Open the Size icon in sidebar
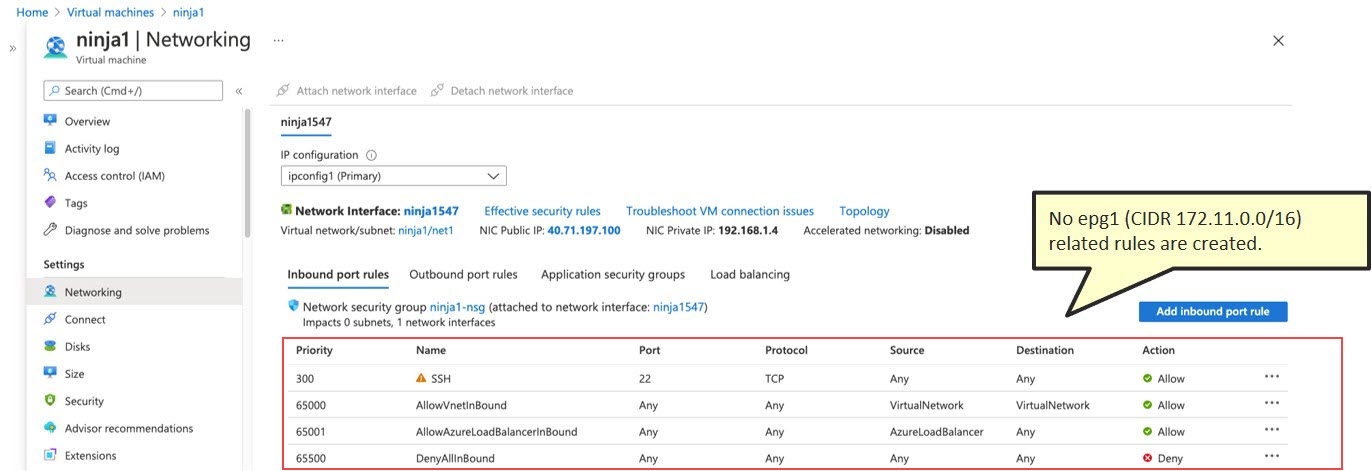This screenshot has width=1371, height=471. 50,373
